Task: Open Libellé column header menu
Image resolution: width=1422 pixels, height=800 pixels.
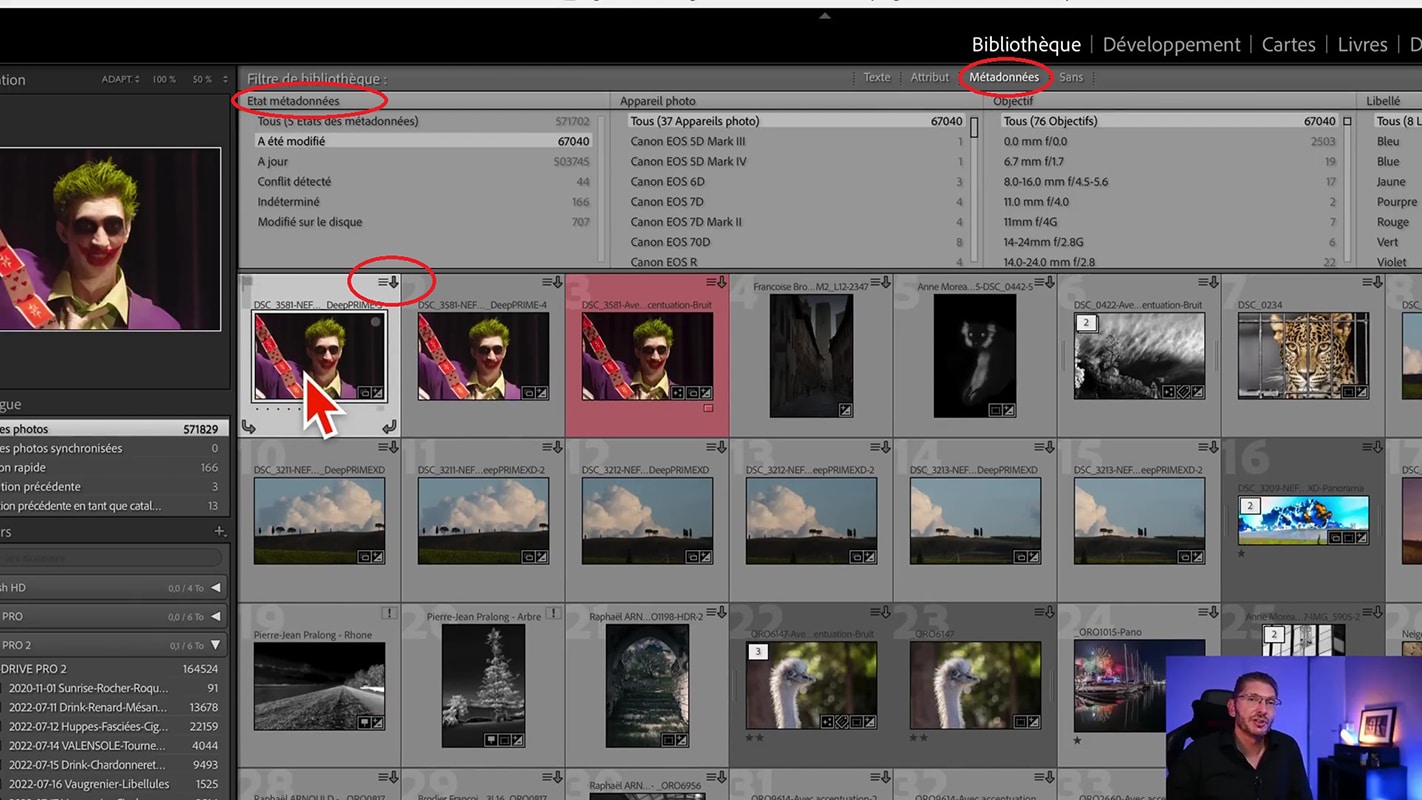Action: click(x=1384, y=101)
